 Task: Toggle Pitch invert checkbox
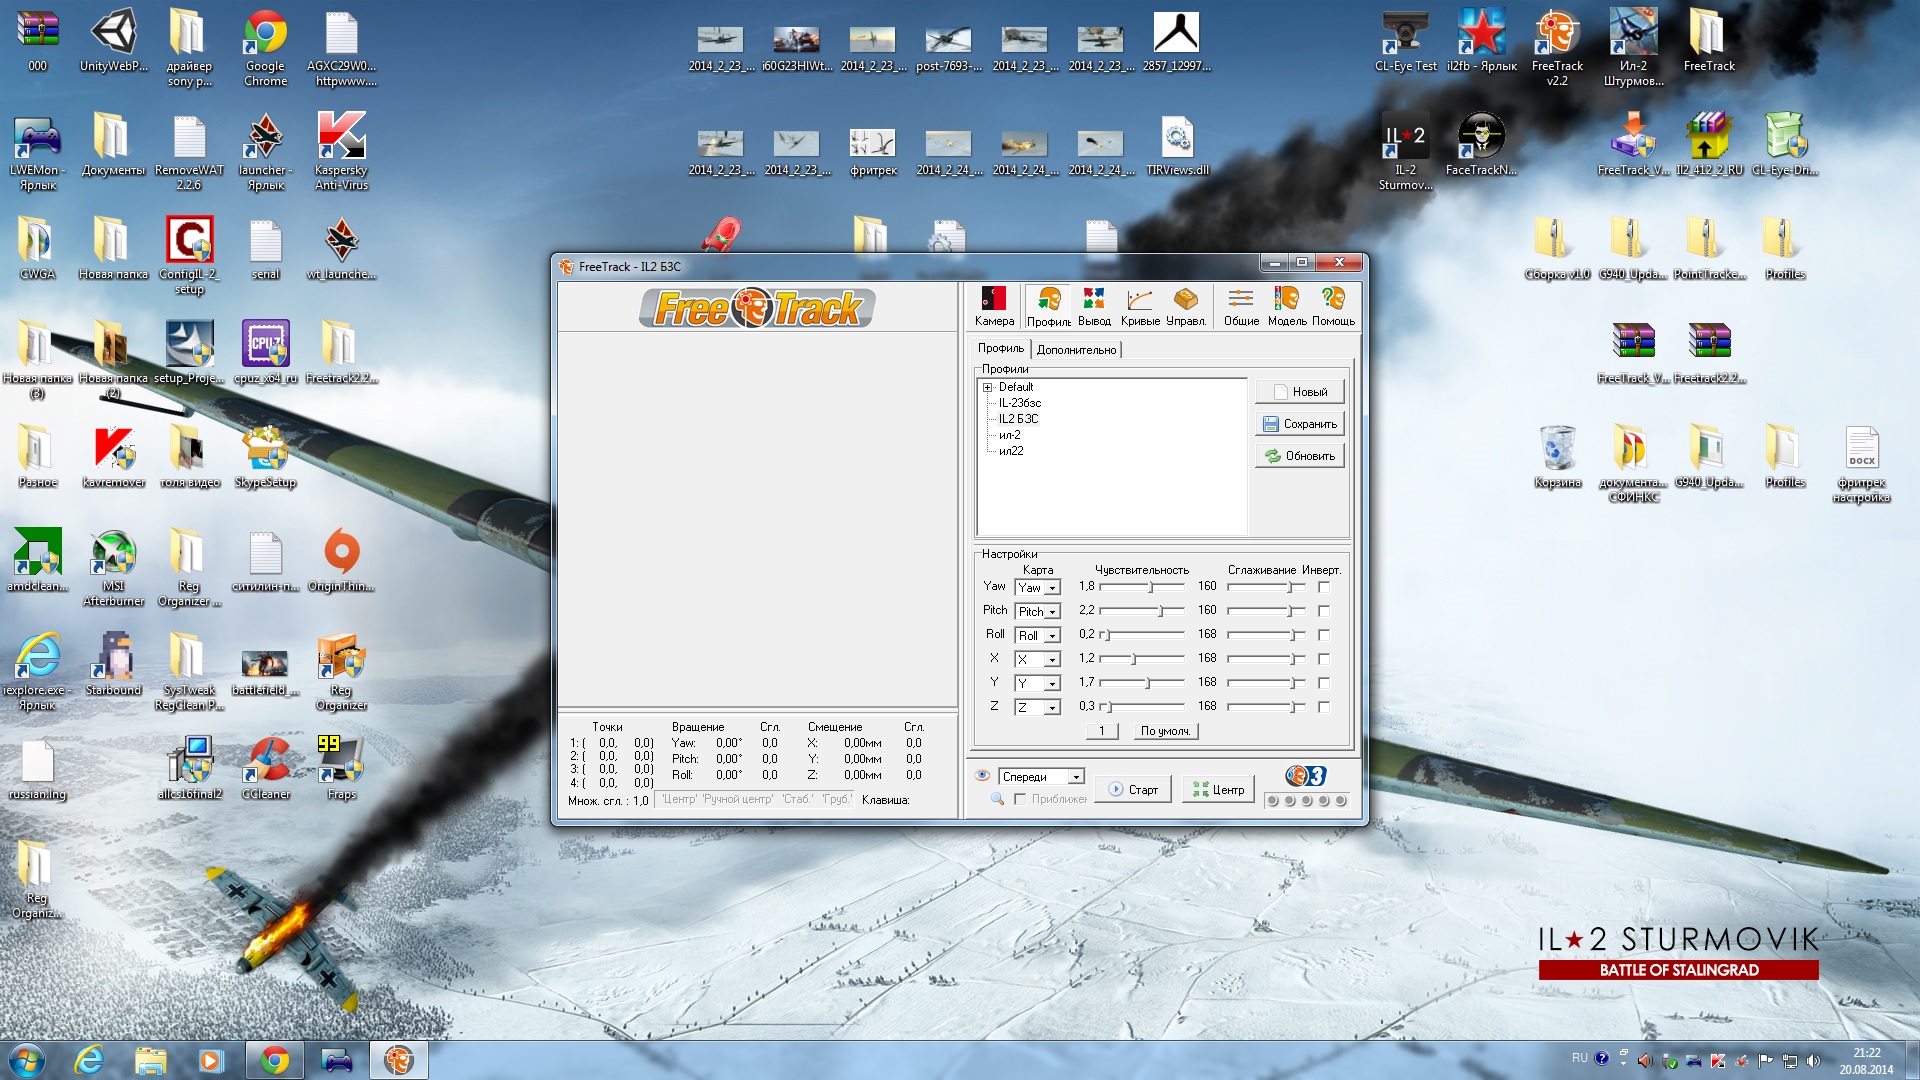(x=1324, y=611)
